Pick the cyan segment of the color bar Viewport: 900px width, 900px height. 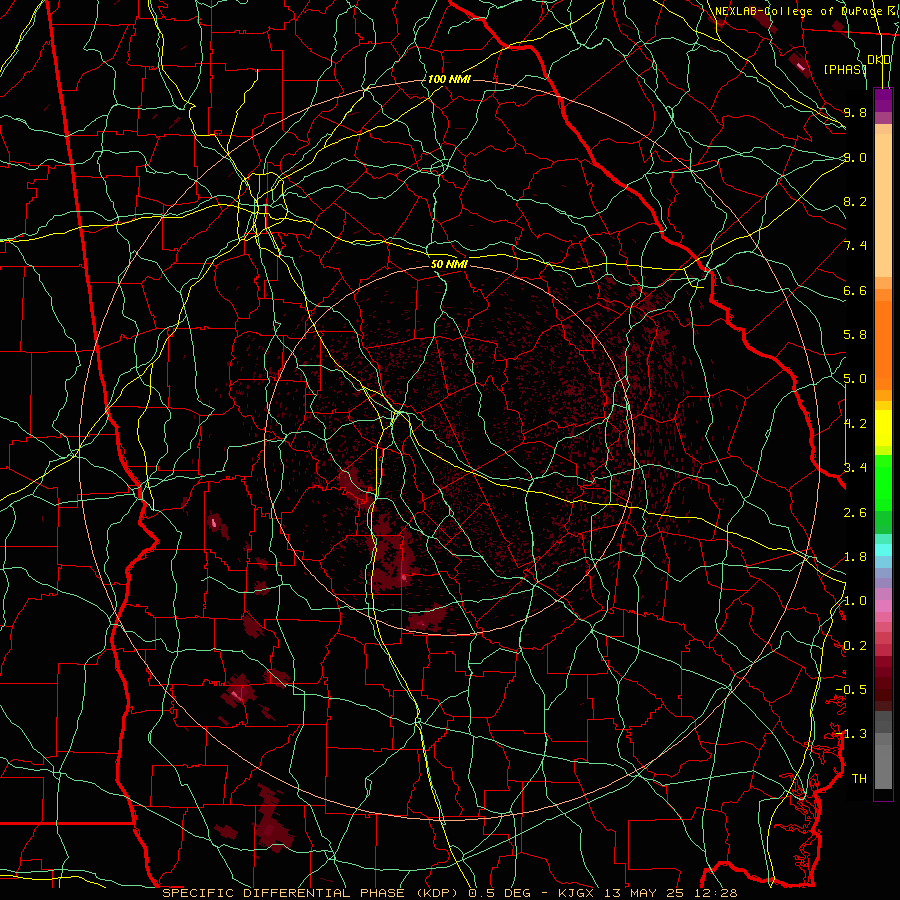(883, 550)
